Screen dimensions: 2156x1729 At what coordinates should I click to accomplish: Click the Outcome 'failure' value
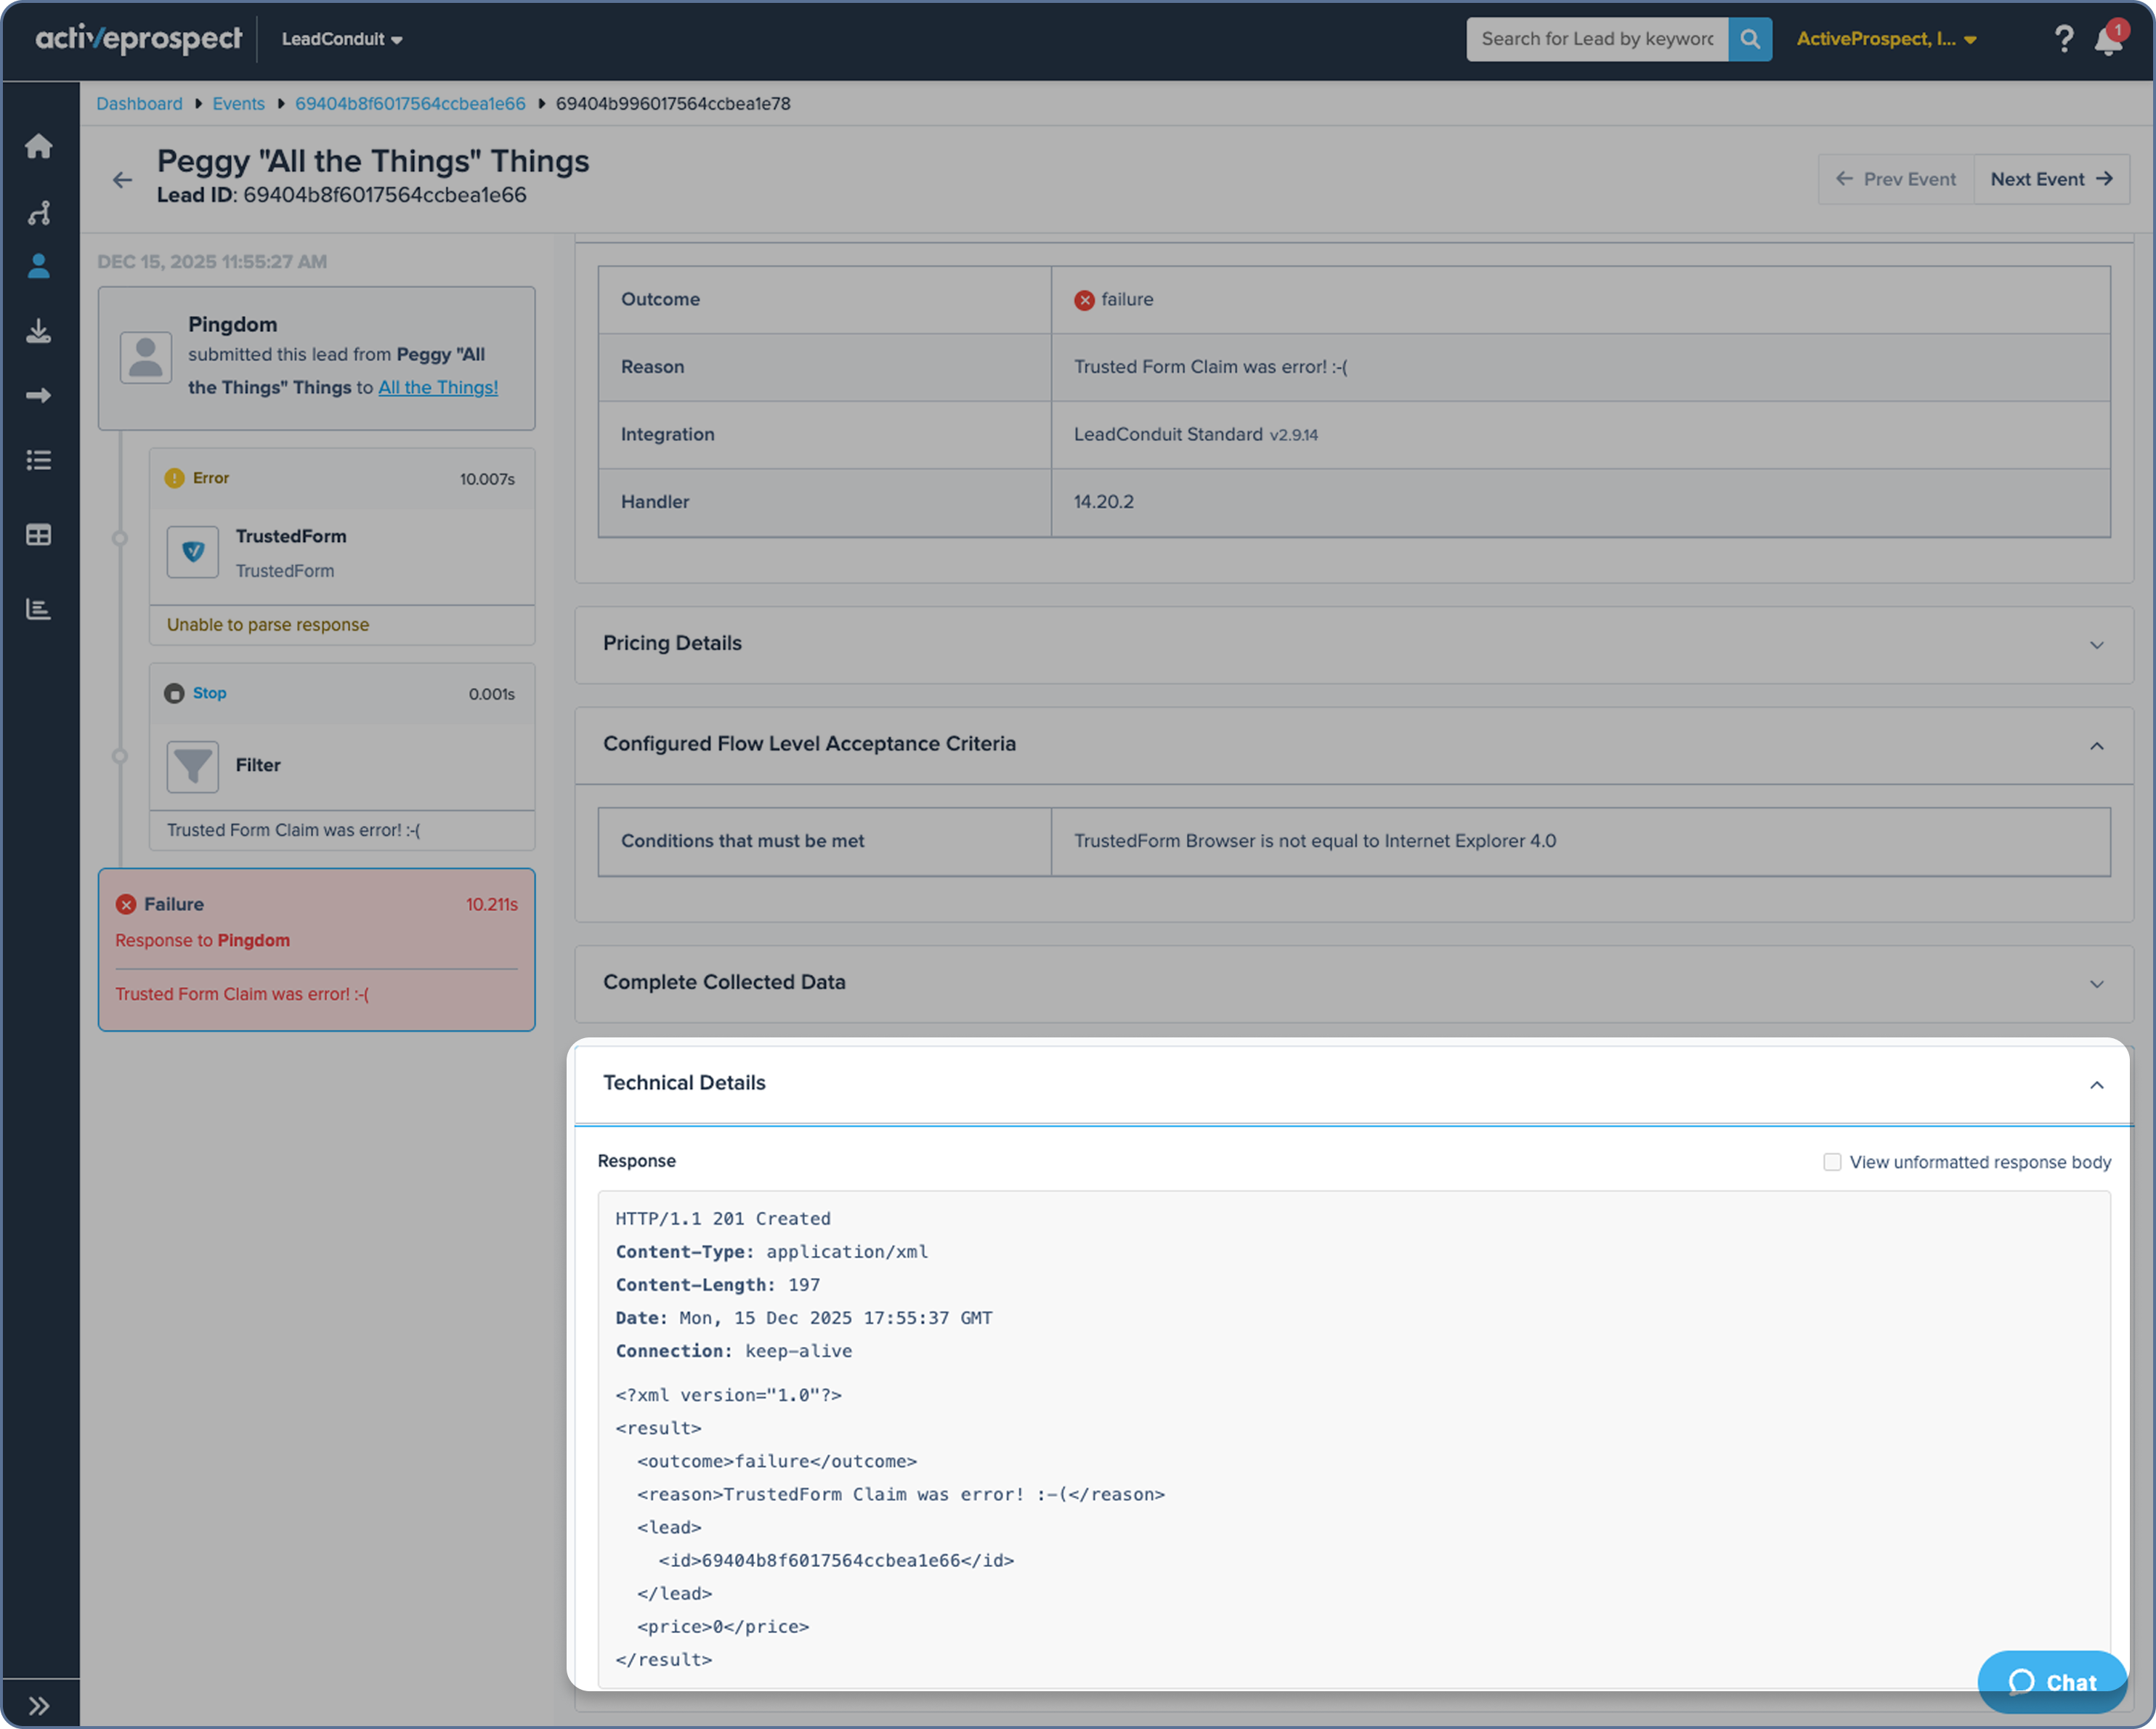point(1127,300)
